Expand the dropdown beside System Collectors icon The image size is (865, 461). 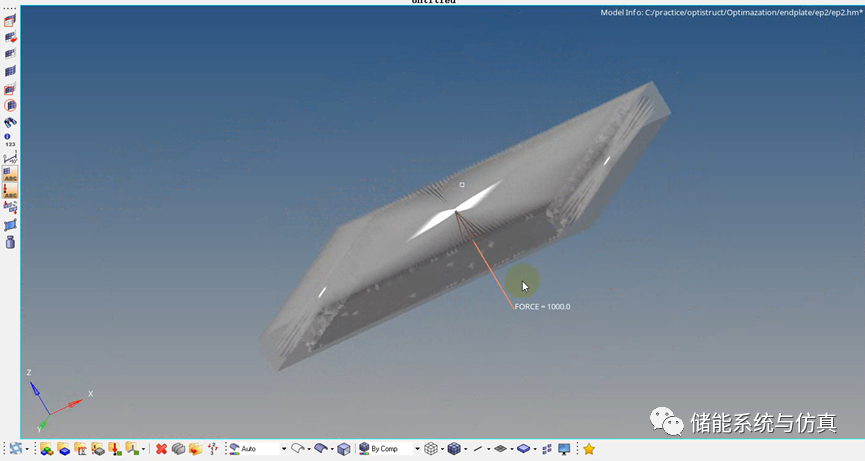(x=143, y=449)
